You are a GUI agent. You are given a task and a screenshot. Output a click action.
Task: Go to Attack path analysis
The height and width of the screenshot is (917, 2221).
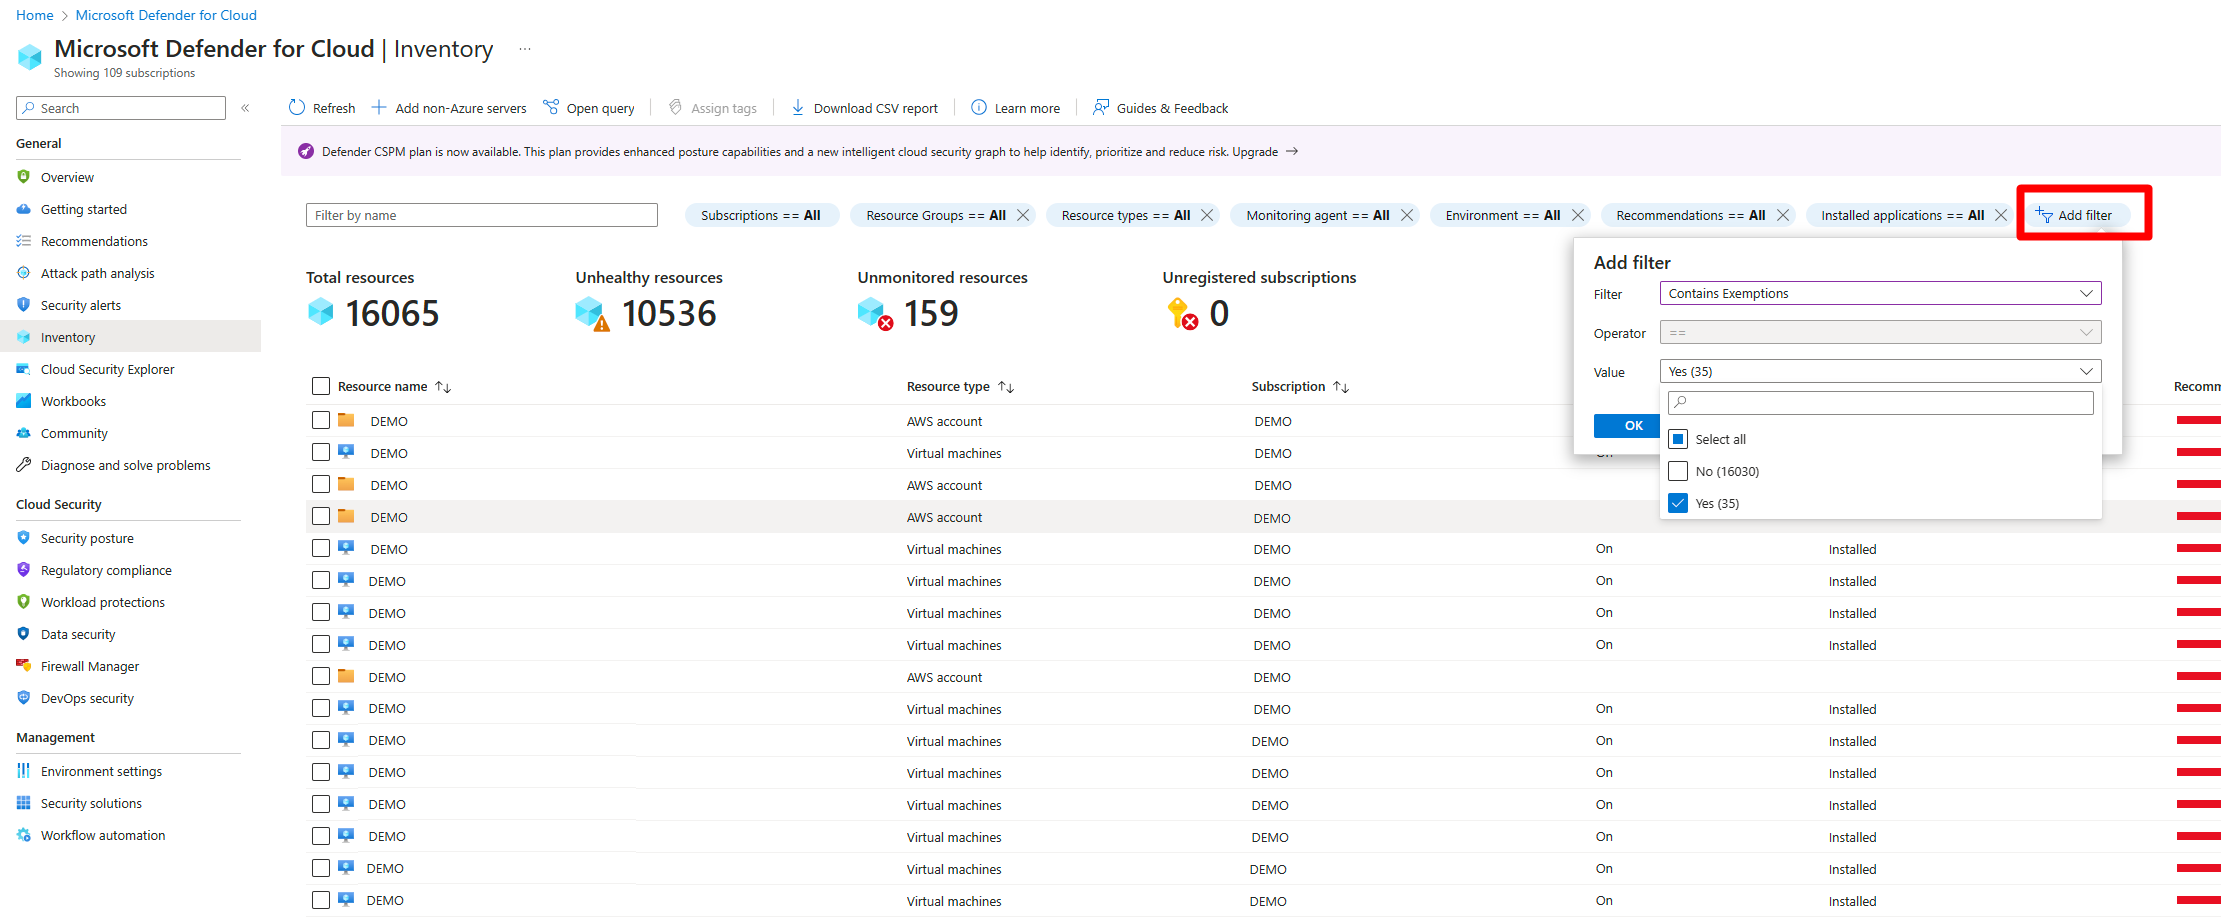pyautogui.click(x=97, y=273)
